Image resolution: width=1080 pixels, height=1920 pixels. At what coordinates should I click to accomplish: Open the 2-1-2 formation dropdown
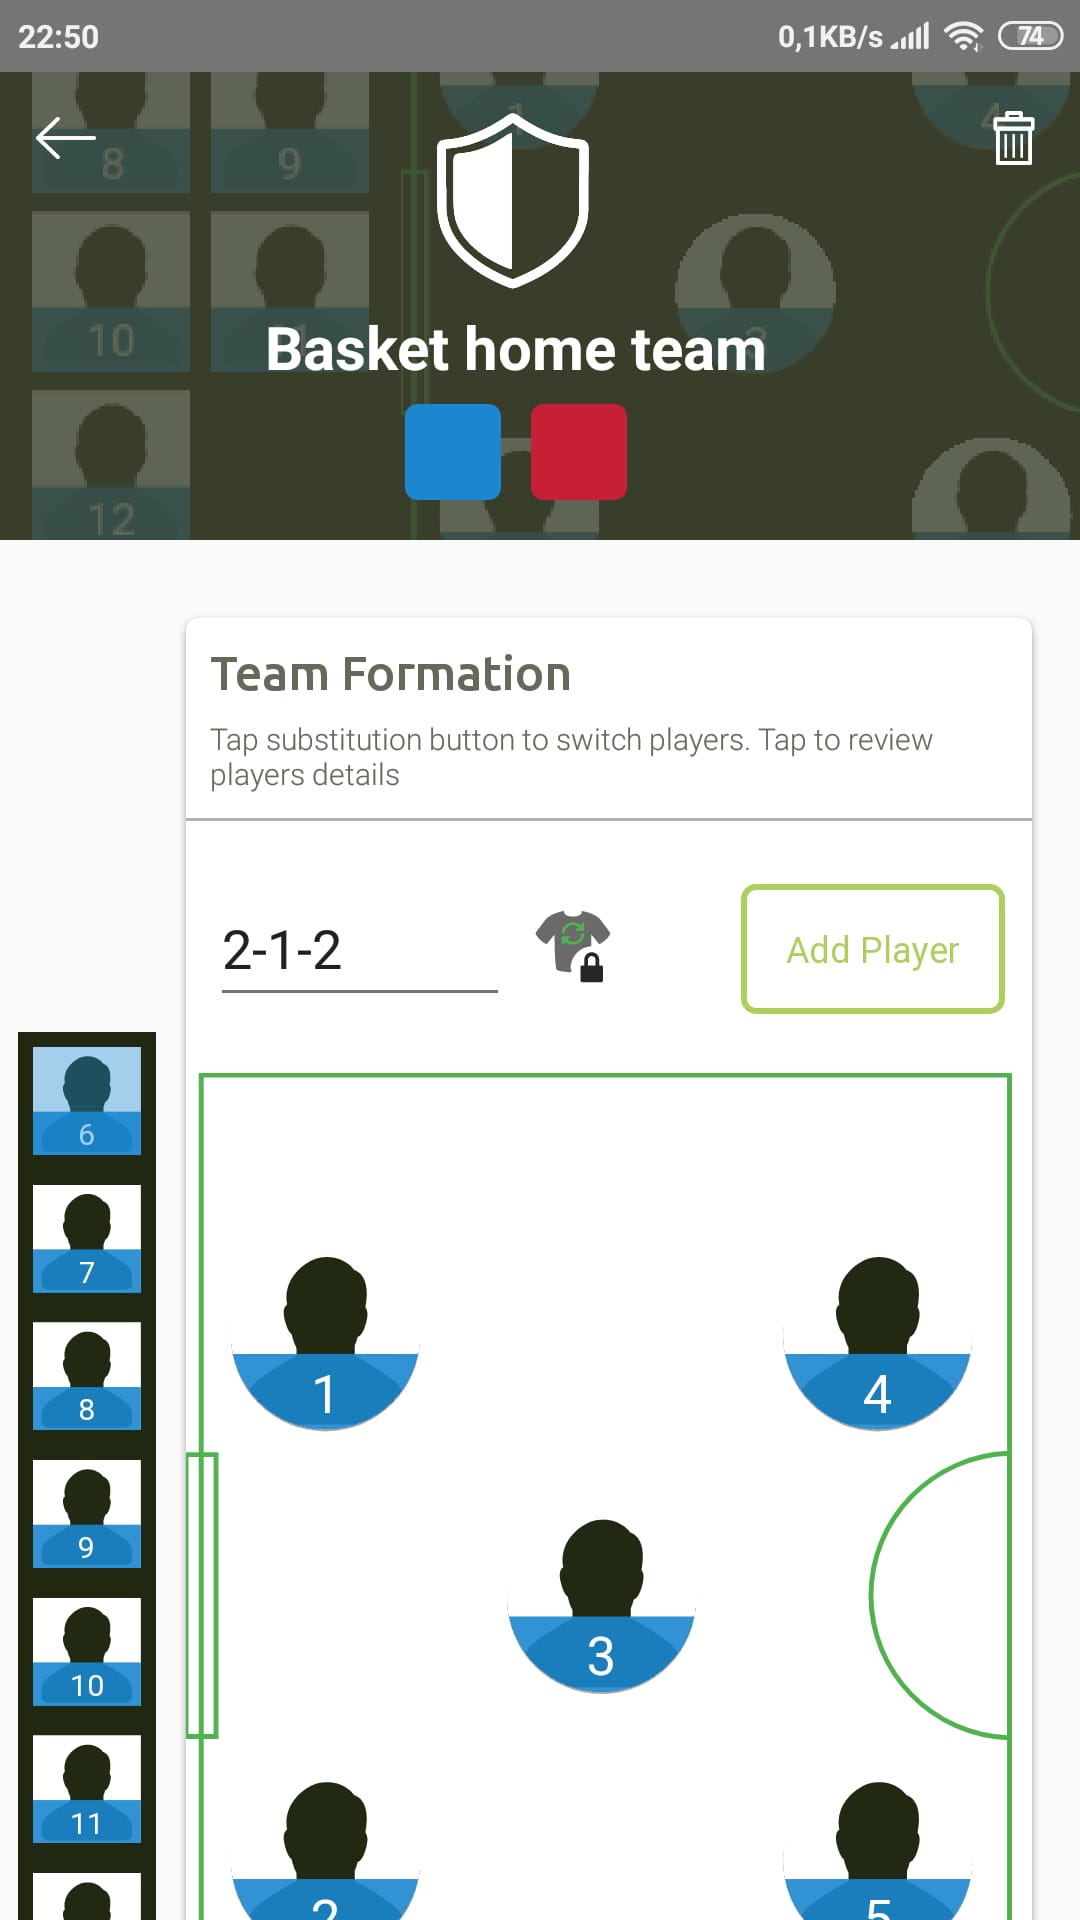pyautogui.click(x=359, y=950)
